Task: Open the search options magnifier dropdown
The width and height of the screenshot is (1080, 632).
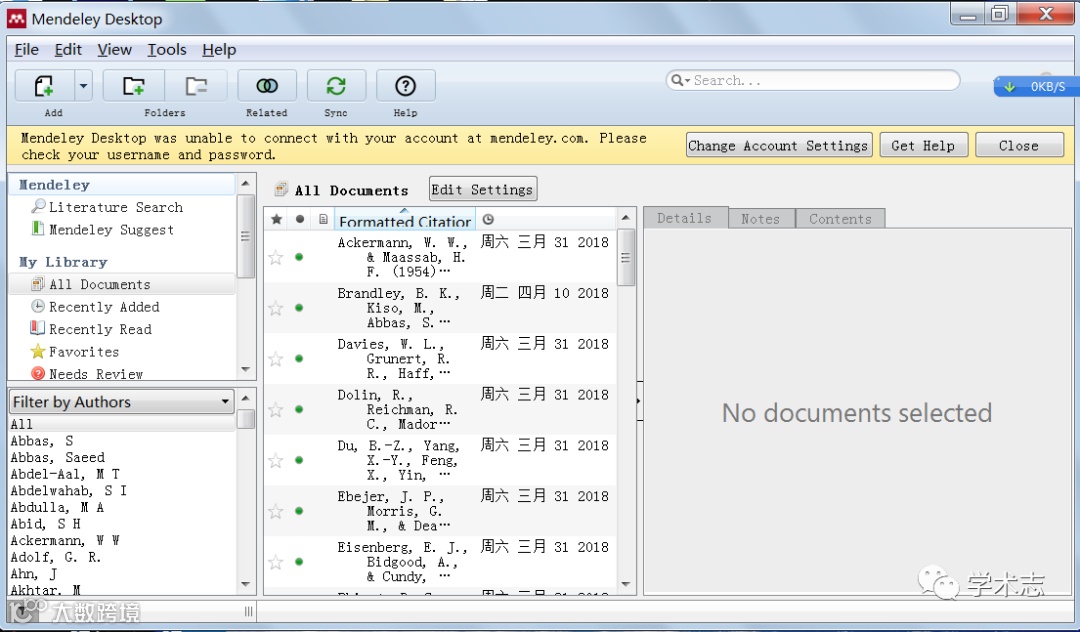Action: coord(681,81)
